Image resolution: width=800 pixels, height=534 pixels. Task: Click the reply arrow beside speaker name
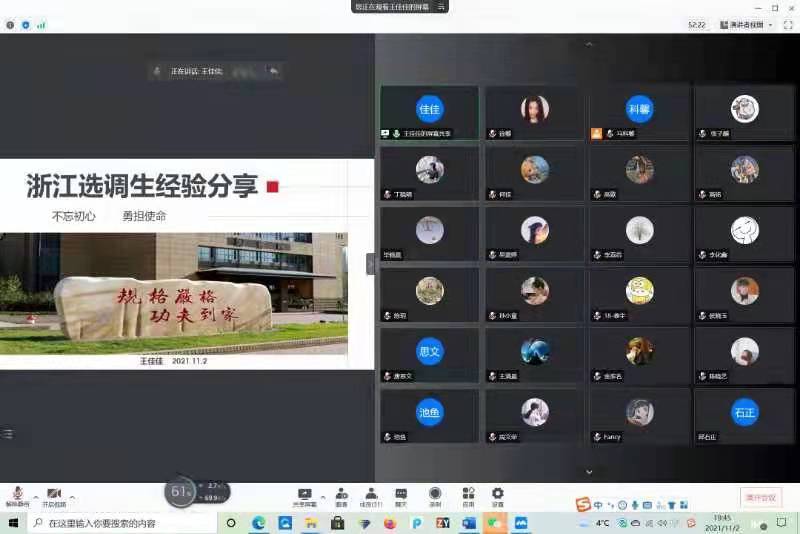point(273,71)
